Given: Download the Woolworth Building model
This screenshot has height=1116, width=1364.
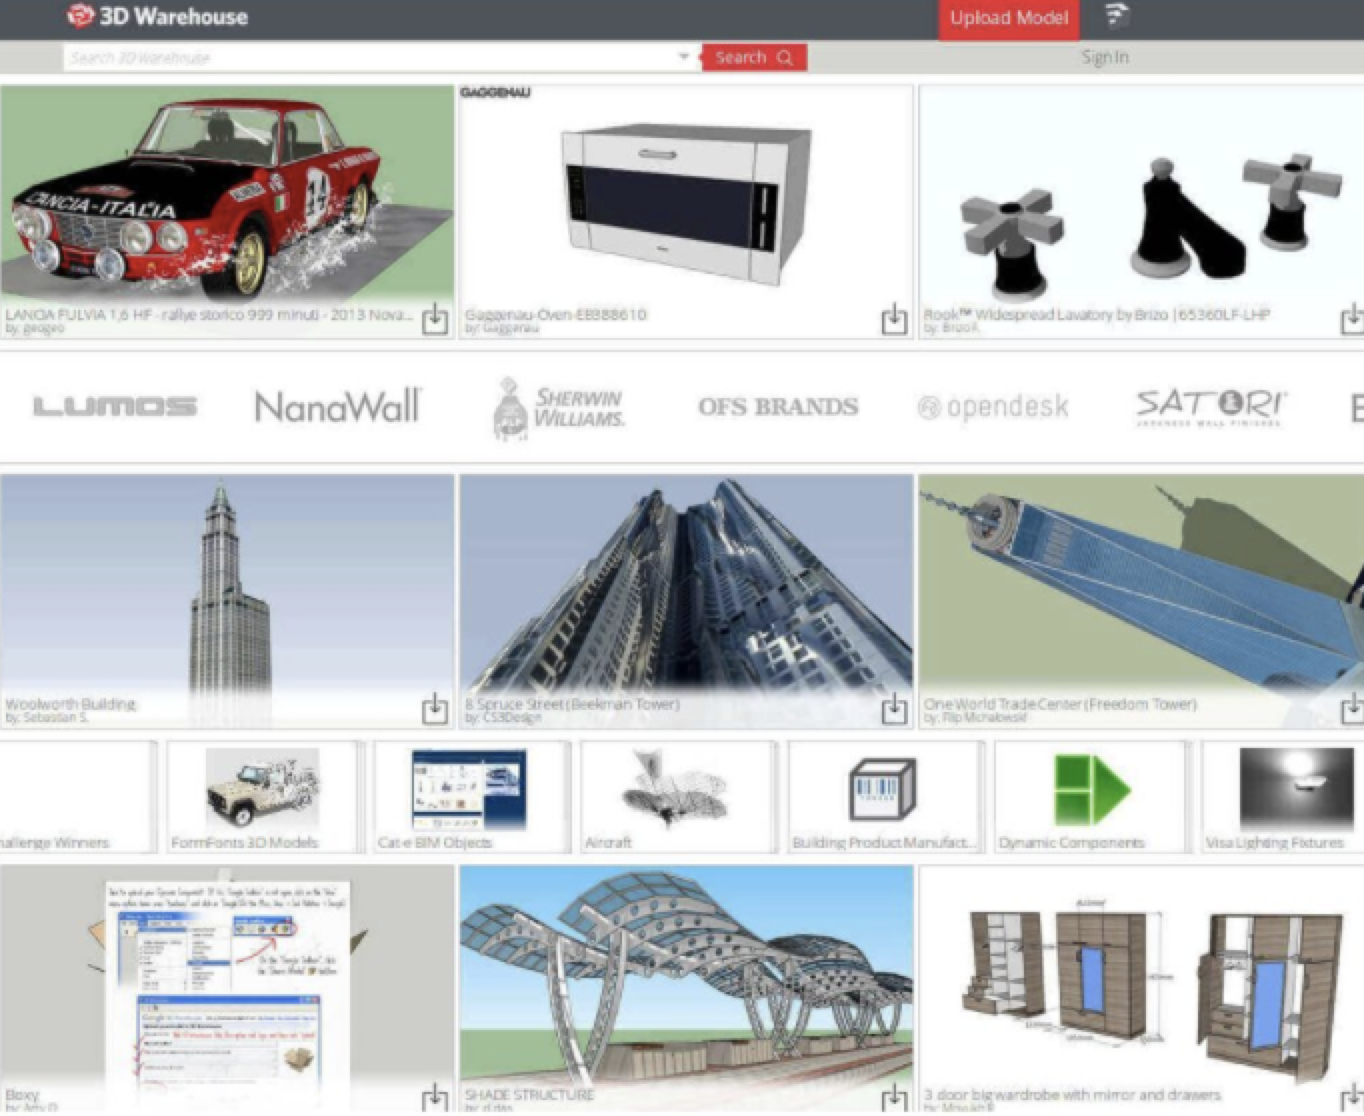Looking at the screenshot, I should [435, 709].
